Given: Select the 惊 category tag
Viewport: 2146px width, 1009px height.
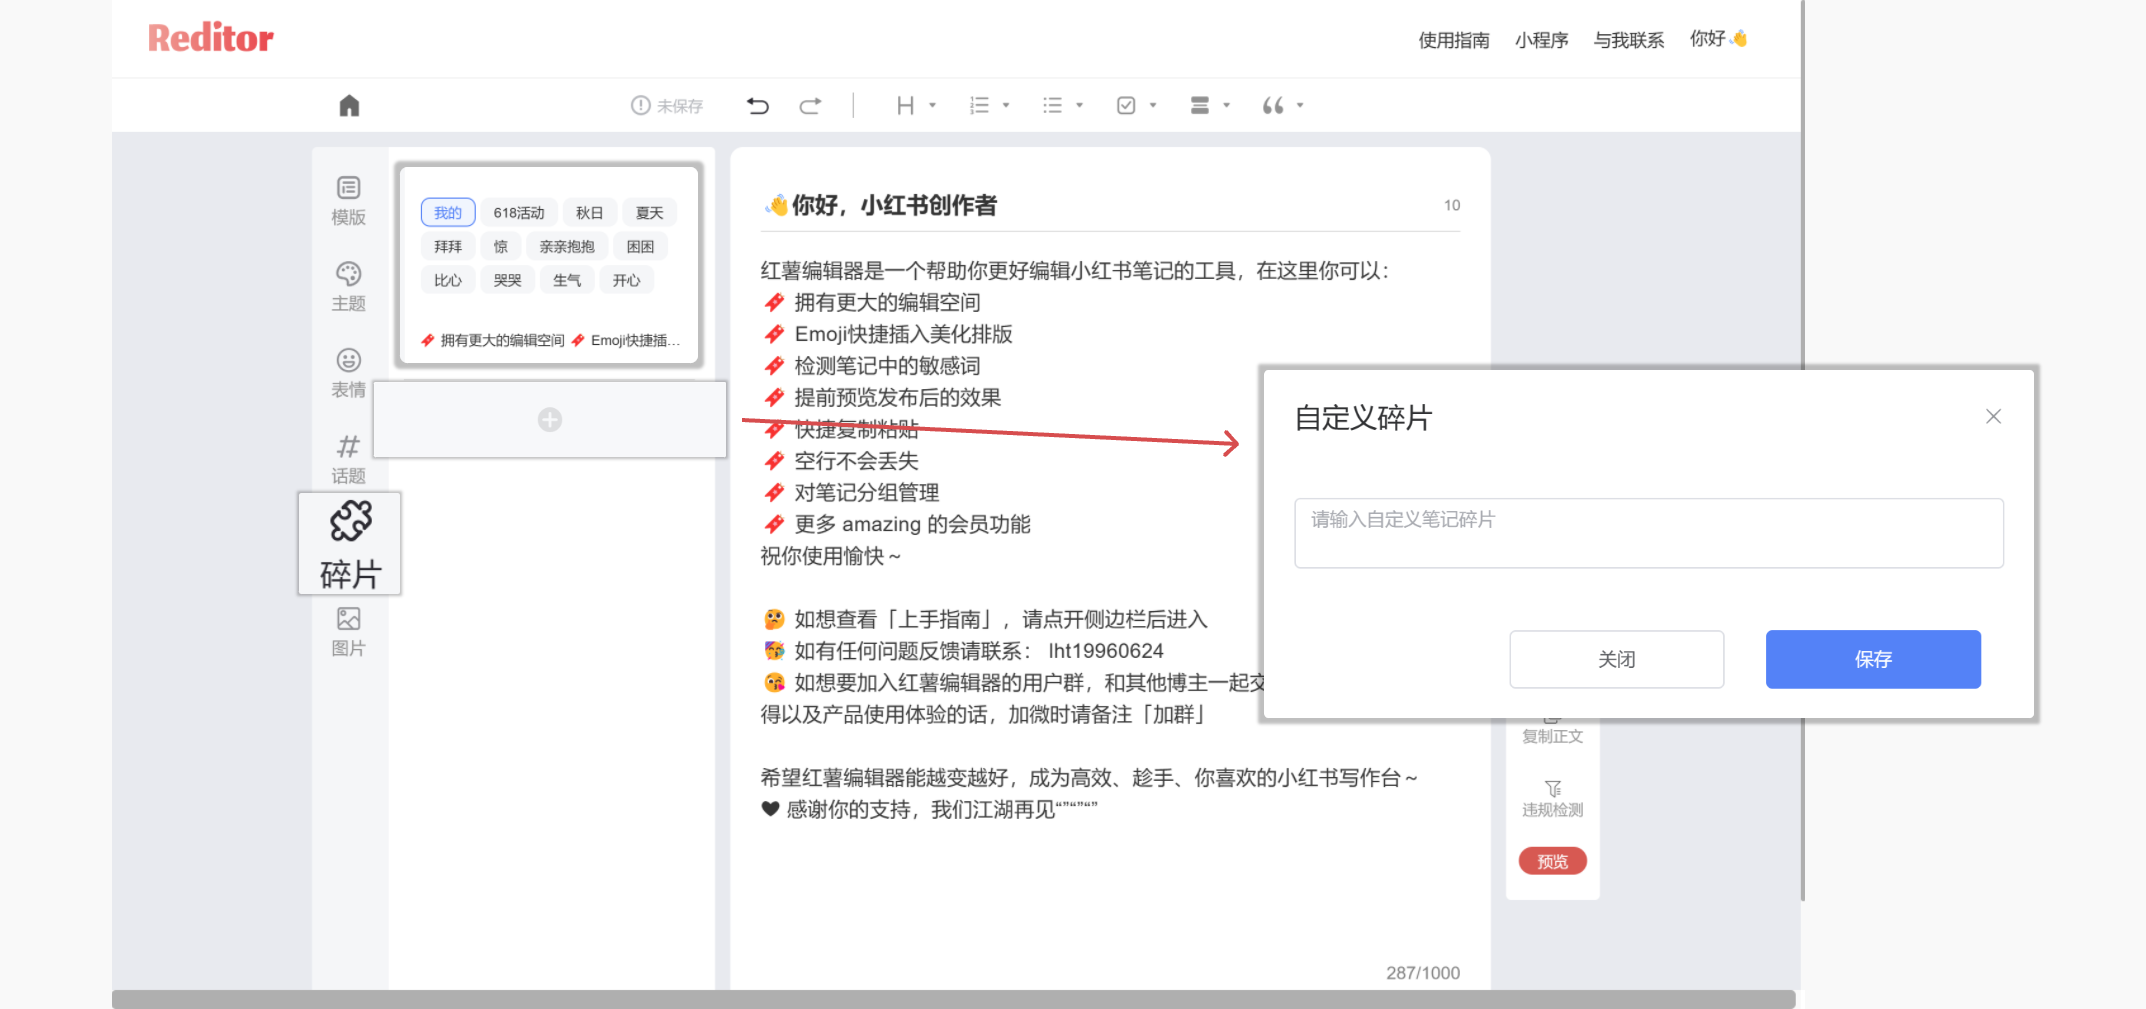Looking at the screenshot, I should [x=501, y=246].
